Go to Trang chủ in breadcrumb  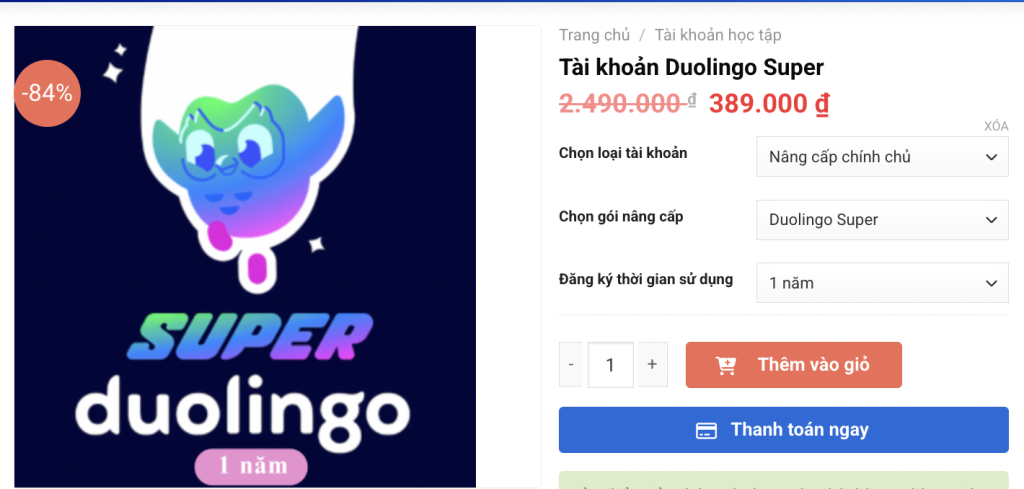(594, 35)
